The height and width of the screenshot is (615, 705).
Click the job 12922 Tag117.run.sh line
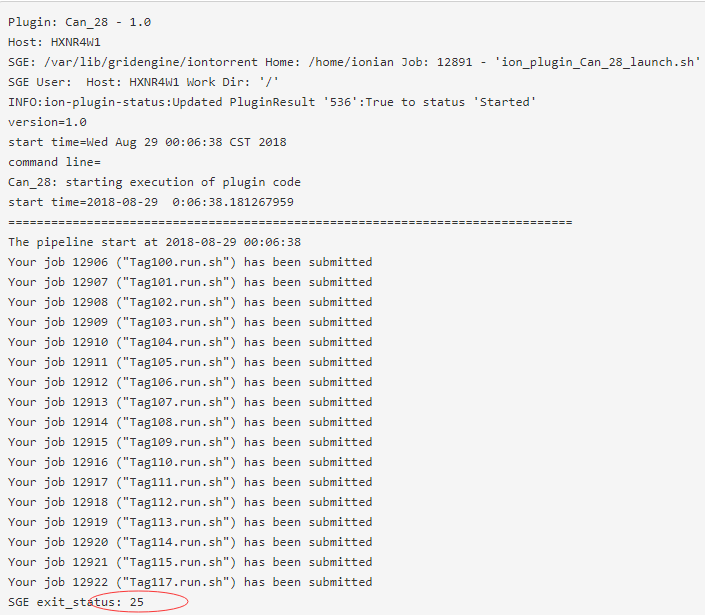click(190, 582)
